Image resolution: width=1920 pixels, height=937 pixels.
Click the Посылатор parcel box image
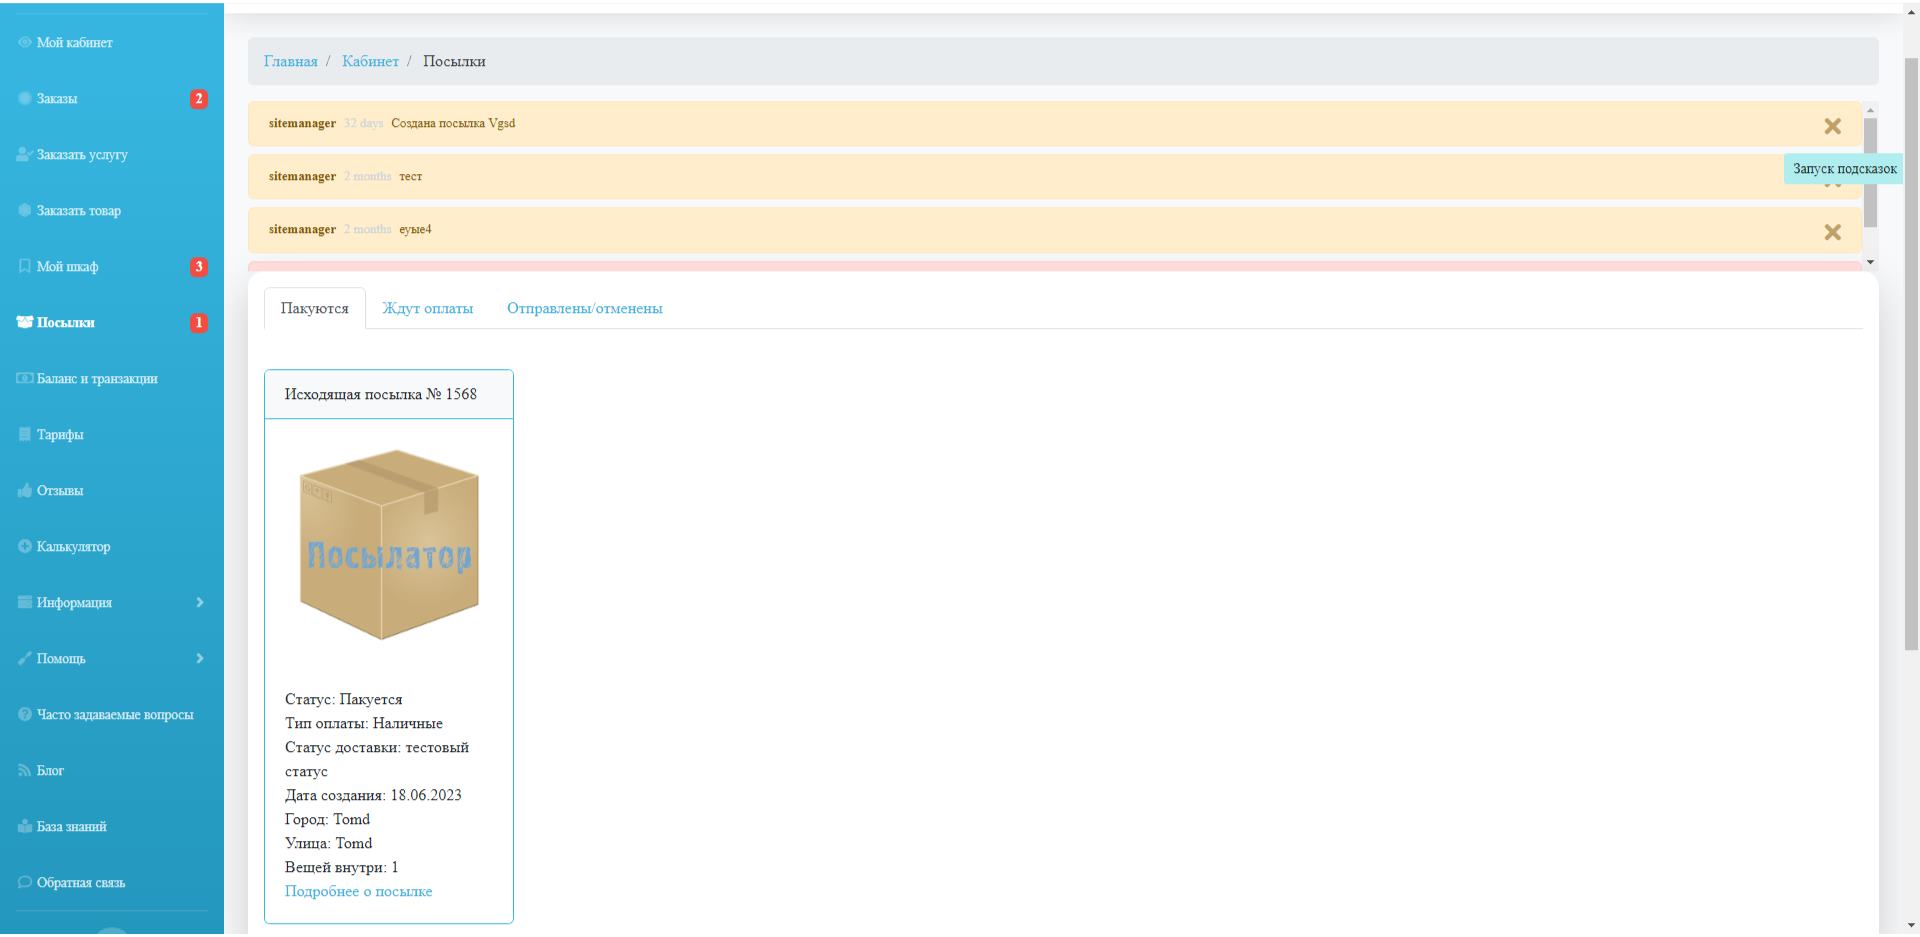pyautogui.click(x=389, y=544)
